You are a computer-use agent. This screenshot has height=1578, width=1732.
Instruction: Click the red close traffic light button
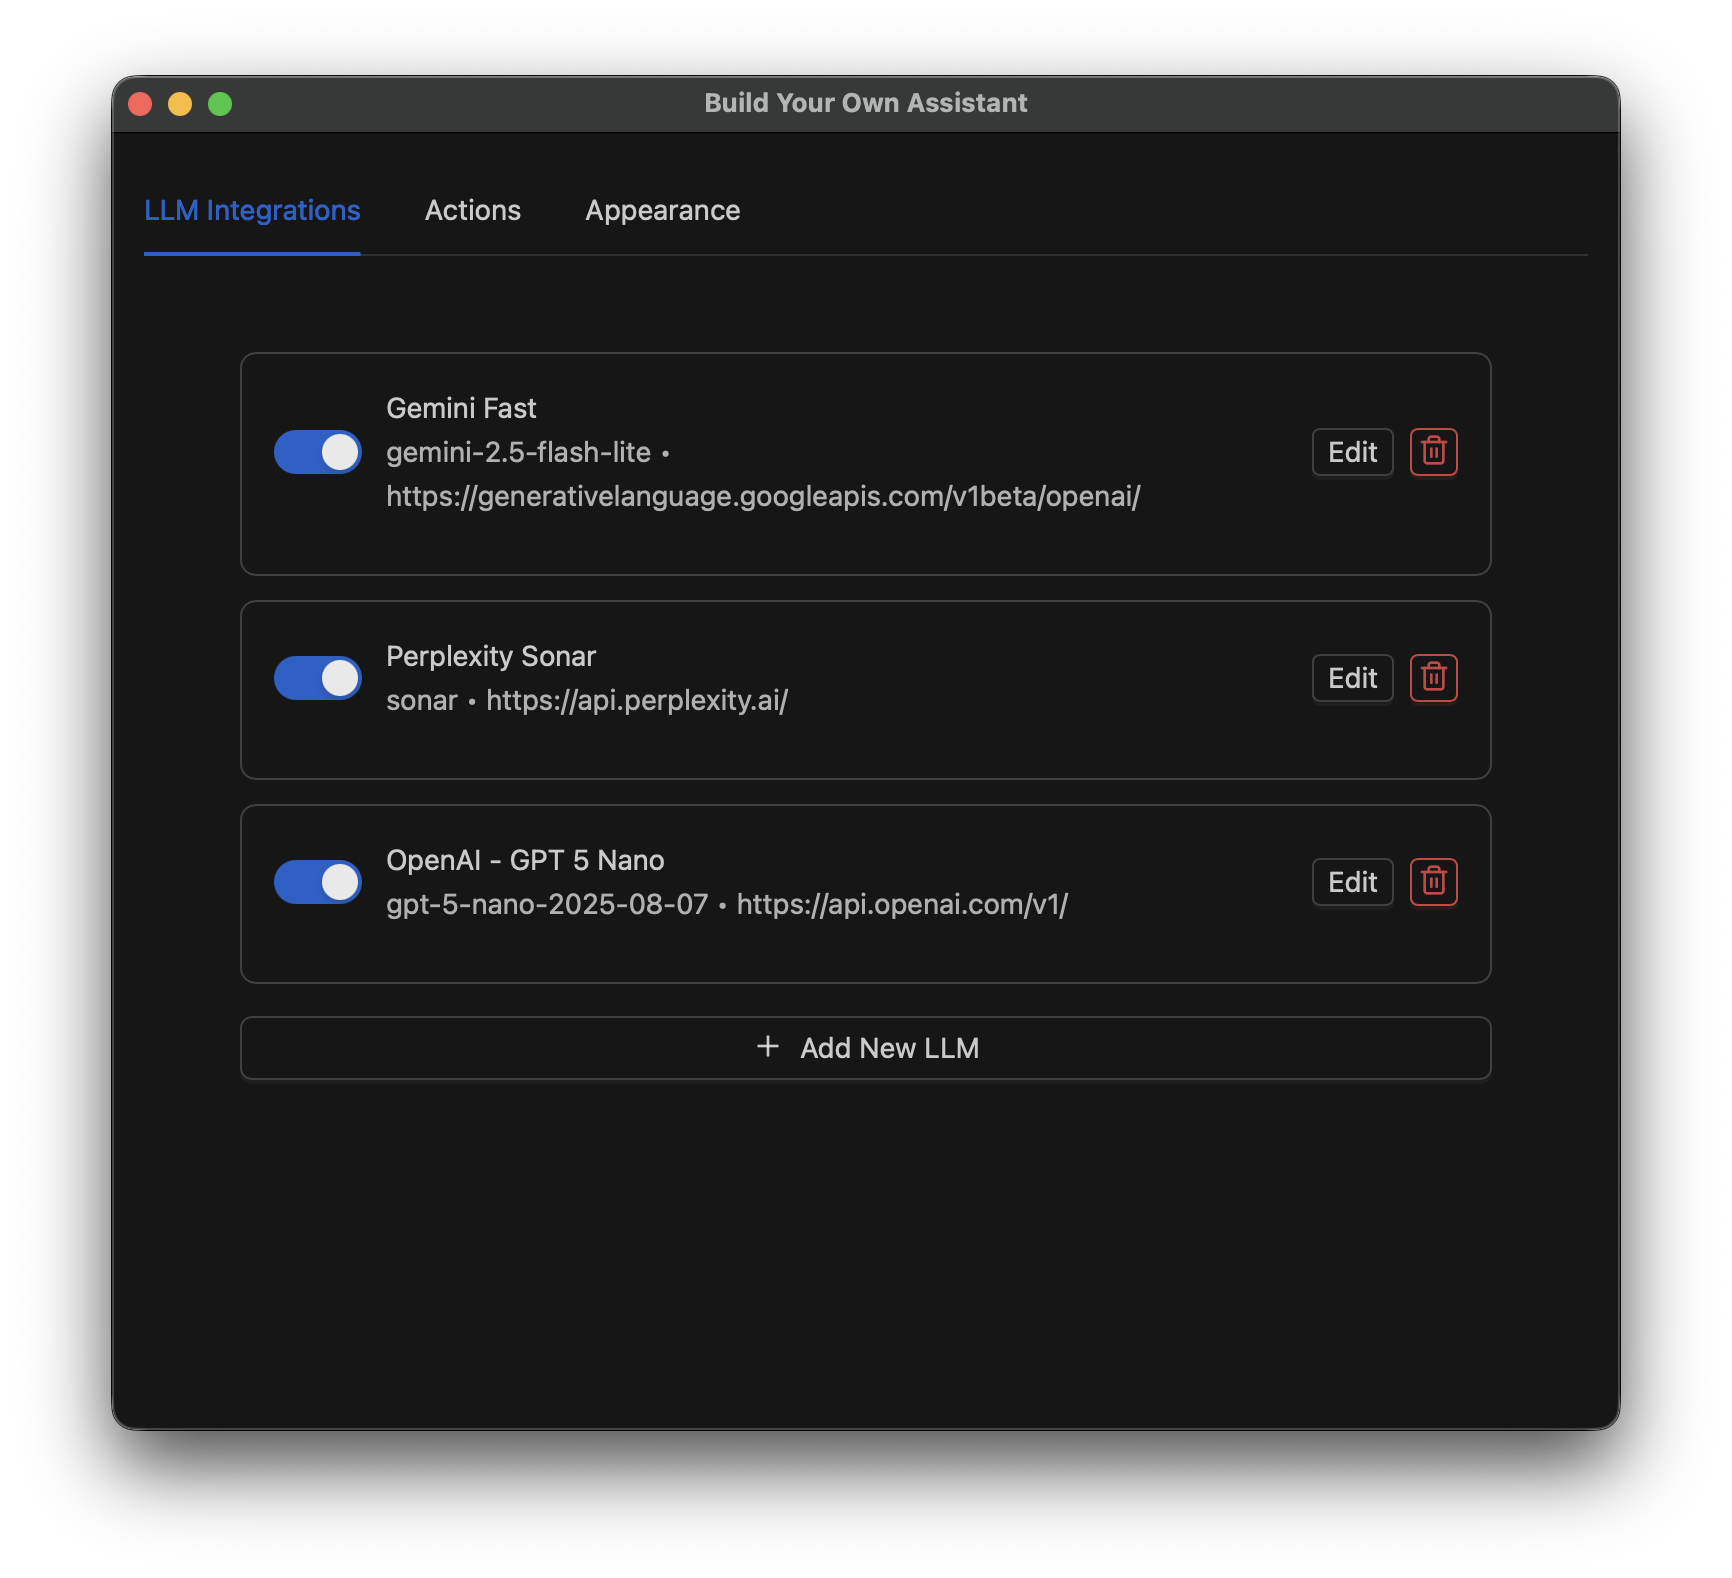(141, 103)
